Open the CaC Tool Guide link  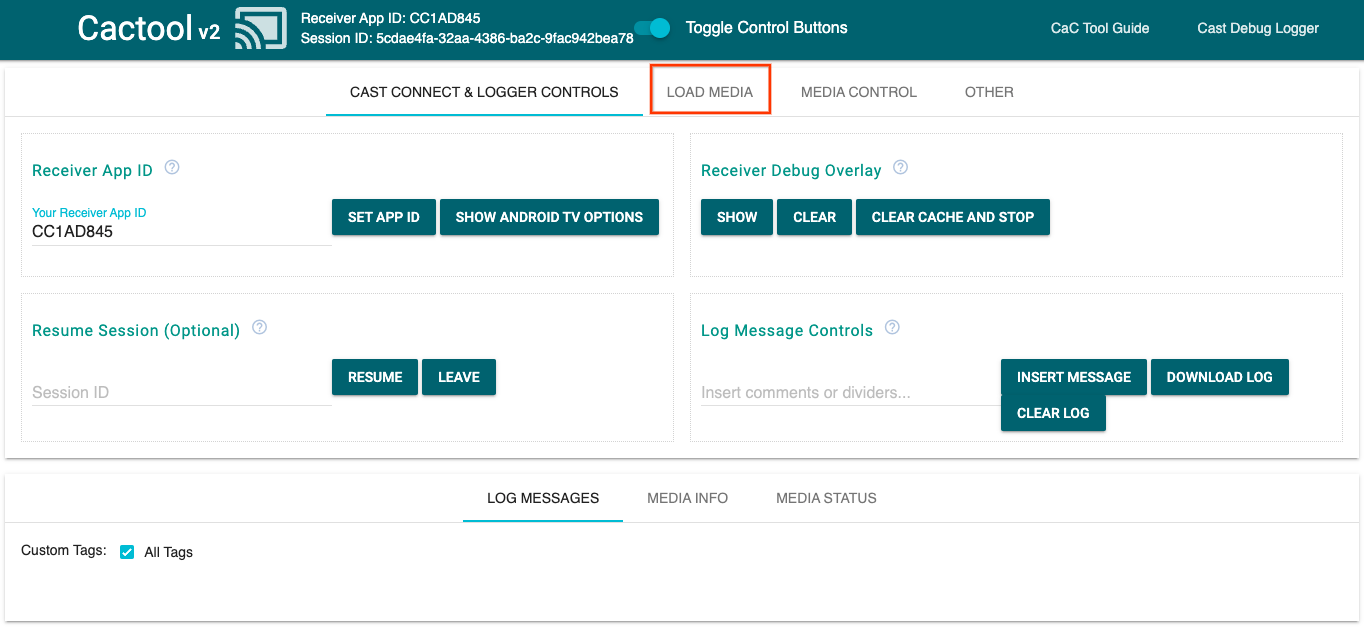[1099, 29]
